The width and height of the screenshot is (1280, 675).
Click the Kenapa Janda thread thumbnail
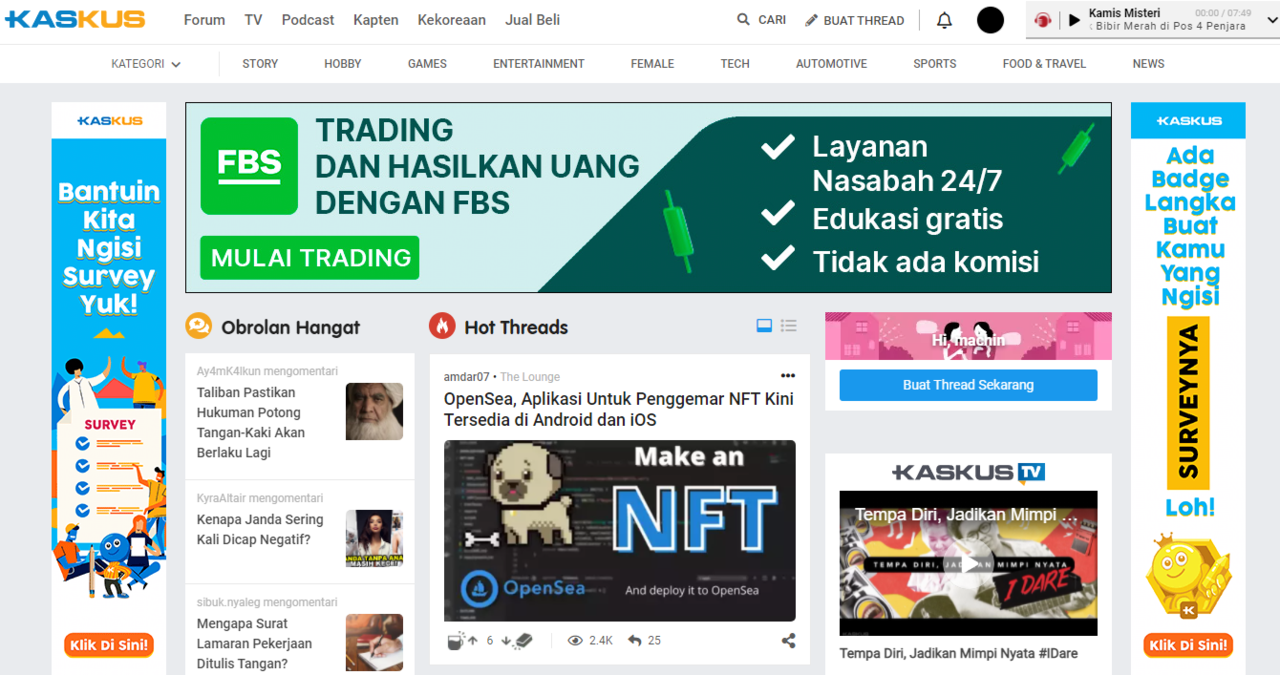(375, 538)
